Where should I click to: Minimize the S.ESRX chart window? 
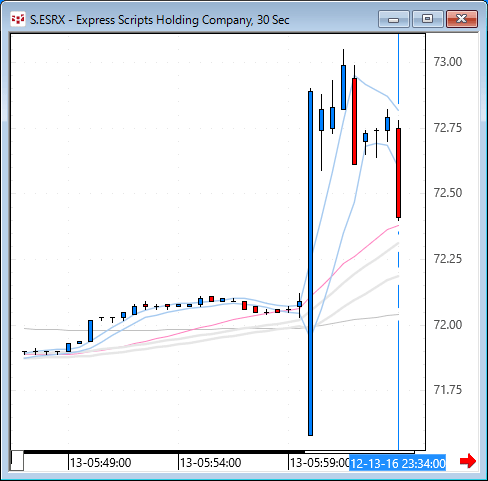[394, 19]
